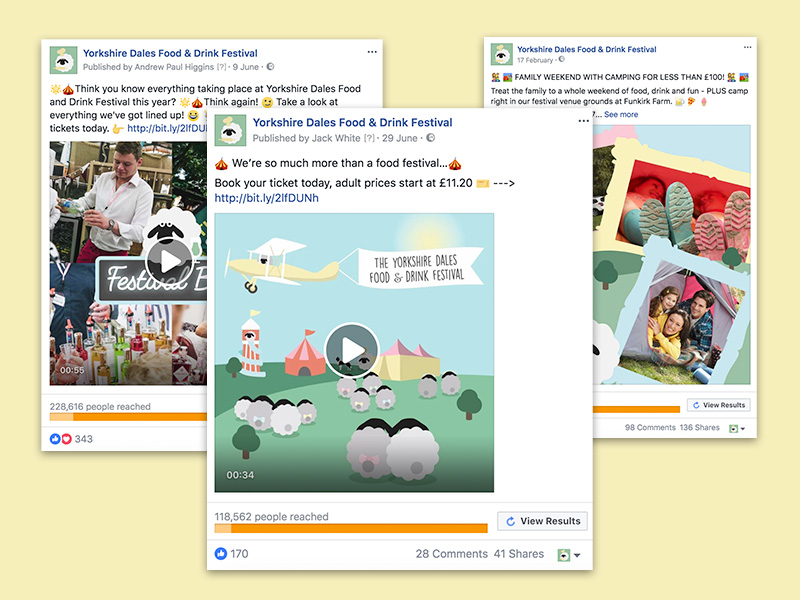Screen dimensions: 800x600
Task: Click the orange reach bar on the 9 June post
Action: (128, 417)
